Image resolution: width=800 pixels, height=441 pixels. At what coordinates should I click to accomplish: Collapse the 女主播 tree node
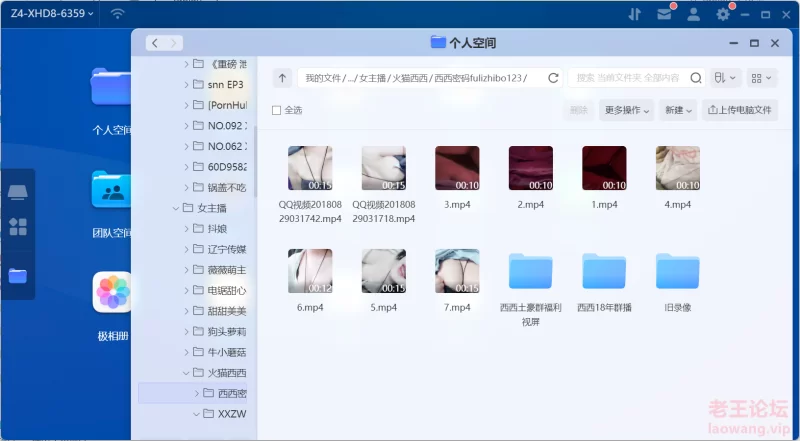coord(174,208)
